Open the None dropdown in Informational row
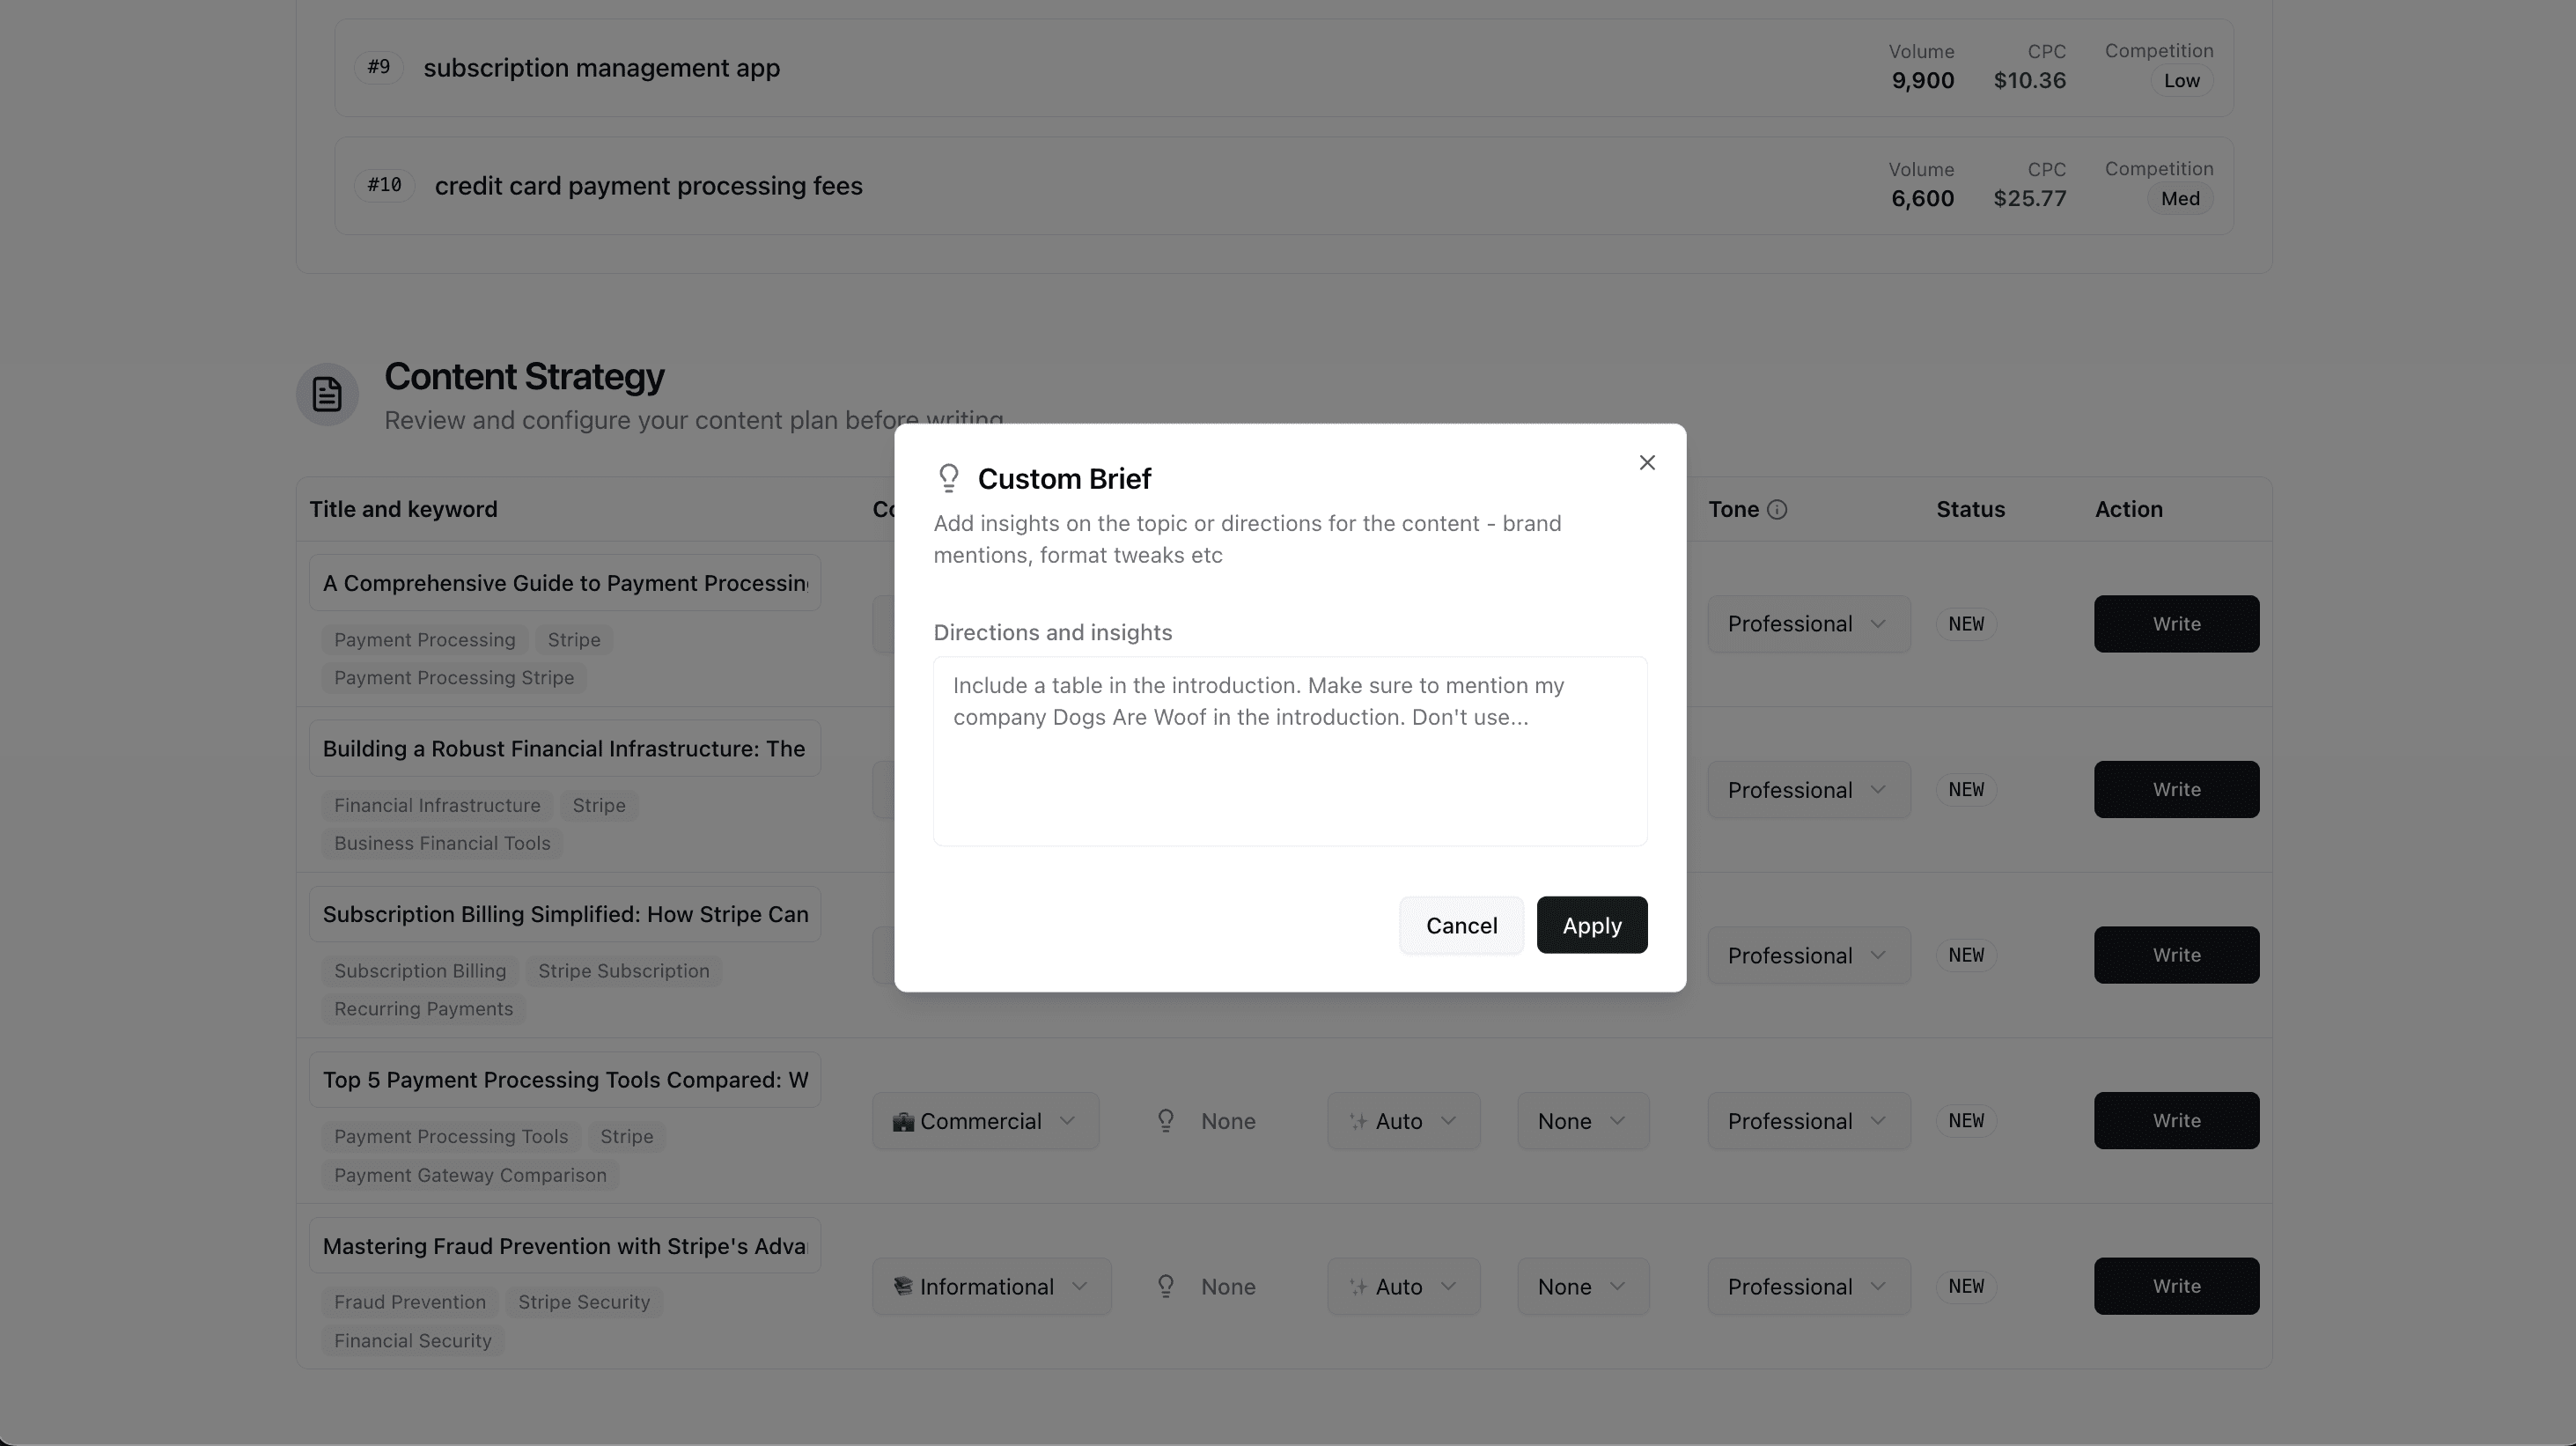Viewport: 2576px width, 1446px height. coord(1582,1286)
